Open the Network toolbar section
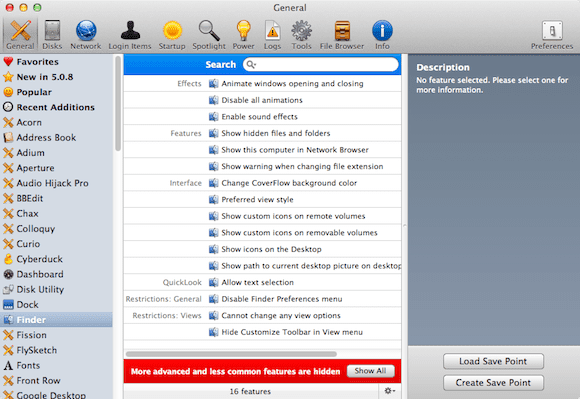This screenshot has height=399, width=580. click(x=86, y=35)
